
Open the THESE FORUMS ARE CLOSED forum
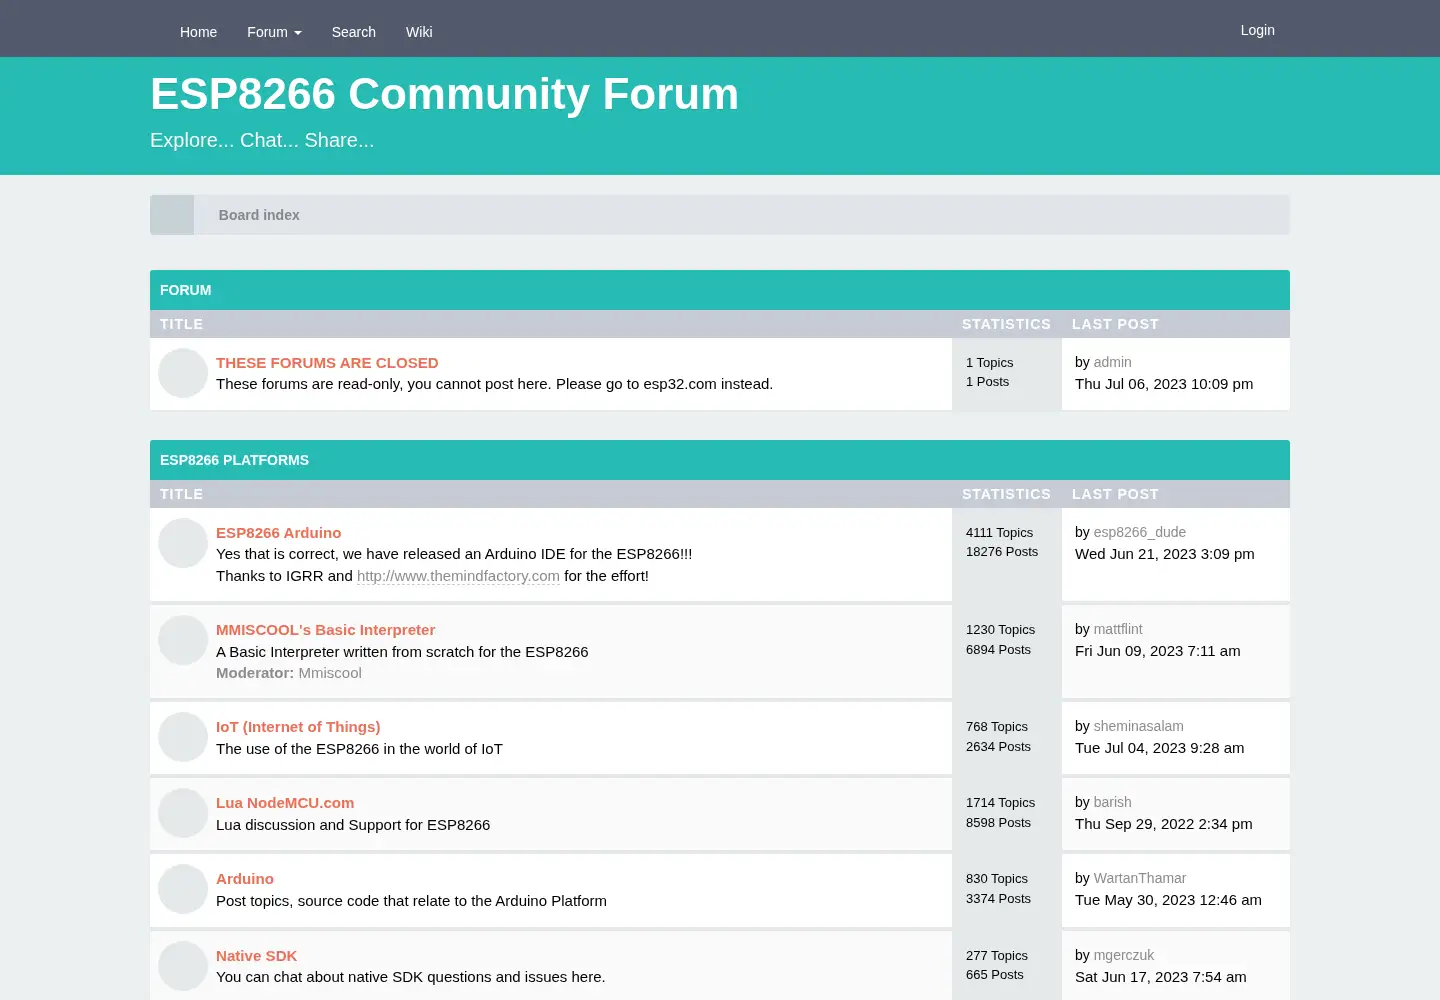tap(327, 363)
